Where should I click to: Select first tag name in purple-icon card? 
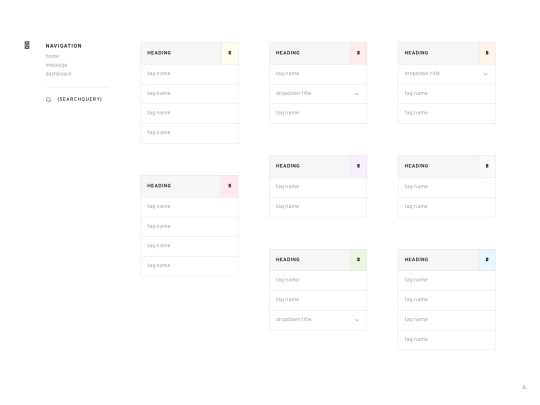[x=318, y=187]
